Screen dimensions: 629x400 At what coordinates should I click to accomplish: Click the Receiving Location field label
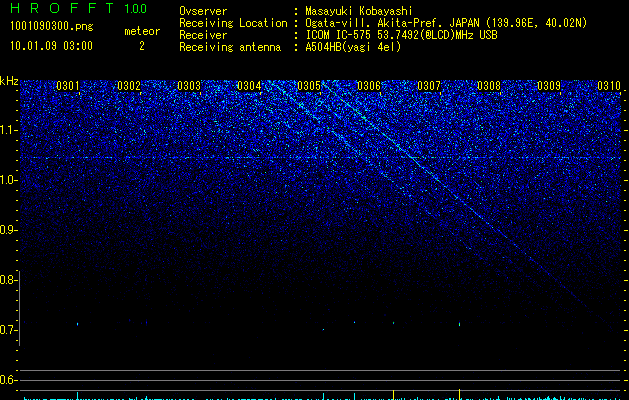233,23
